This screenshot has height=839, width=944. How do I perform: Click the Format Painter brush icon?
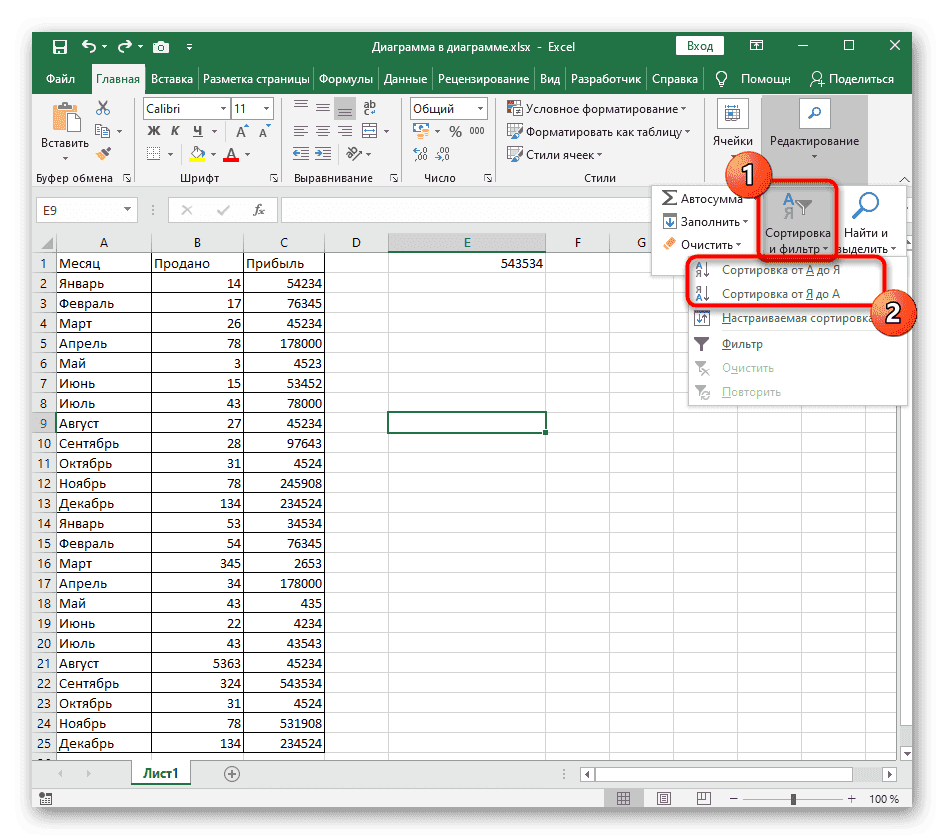pos(103,153)
